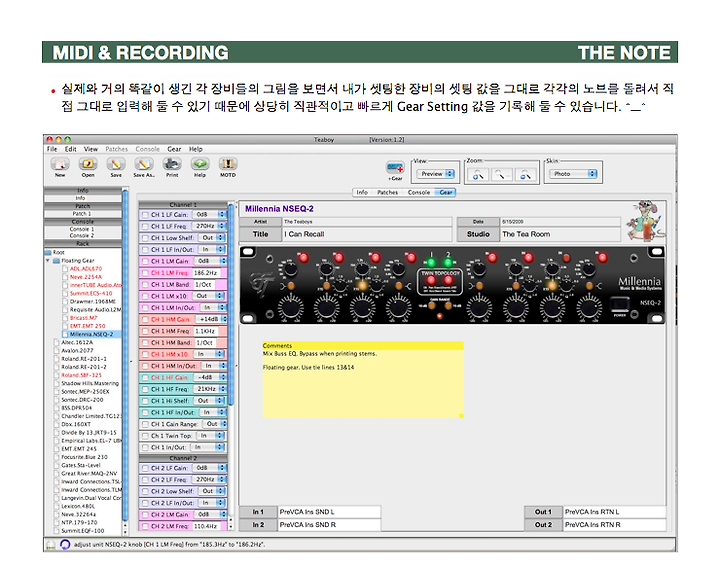Click the Root folder icon
The width and height of the screenshot is (720, 568).
48,252
